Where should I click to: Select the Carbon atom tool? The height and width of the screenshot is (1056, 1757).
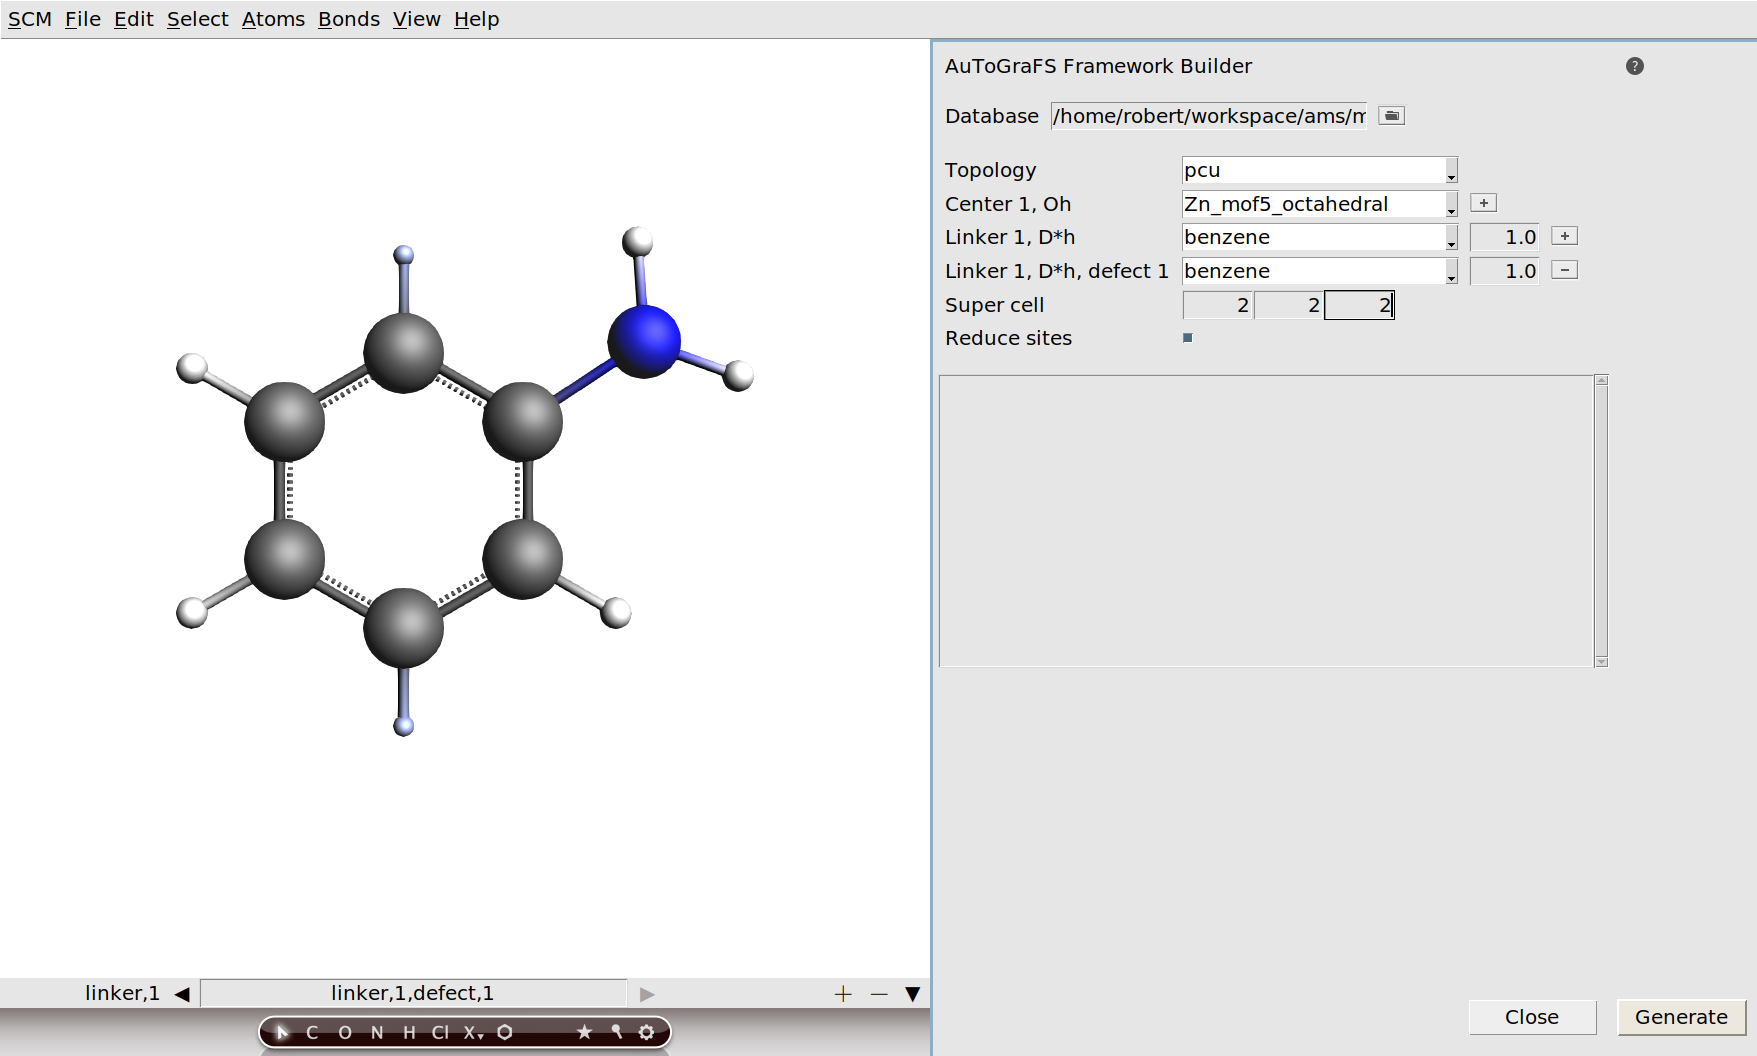click(313, 1033)
